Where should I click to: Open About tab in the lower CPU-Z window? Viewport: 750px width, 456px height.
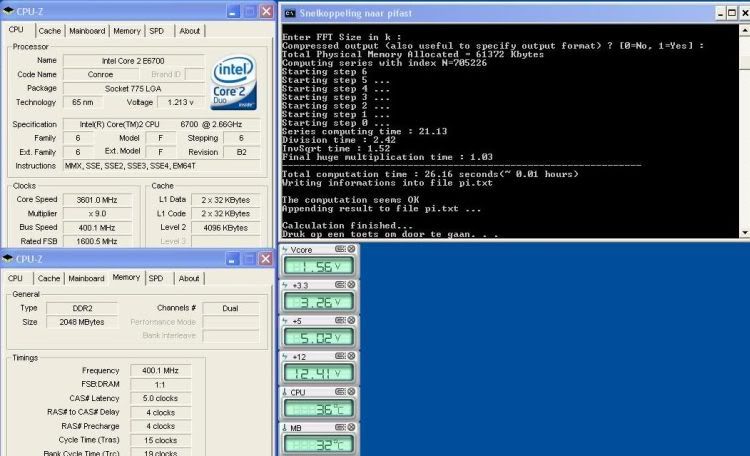click(189, 278)
